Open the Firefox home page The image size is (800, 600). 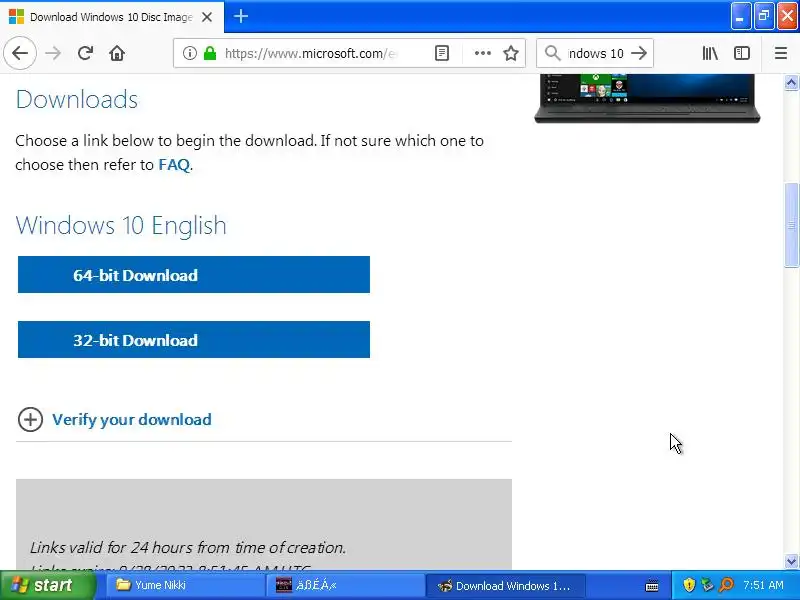pyautogui.click(x=117, y=53)
